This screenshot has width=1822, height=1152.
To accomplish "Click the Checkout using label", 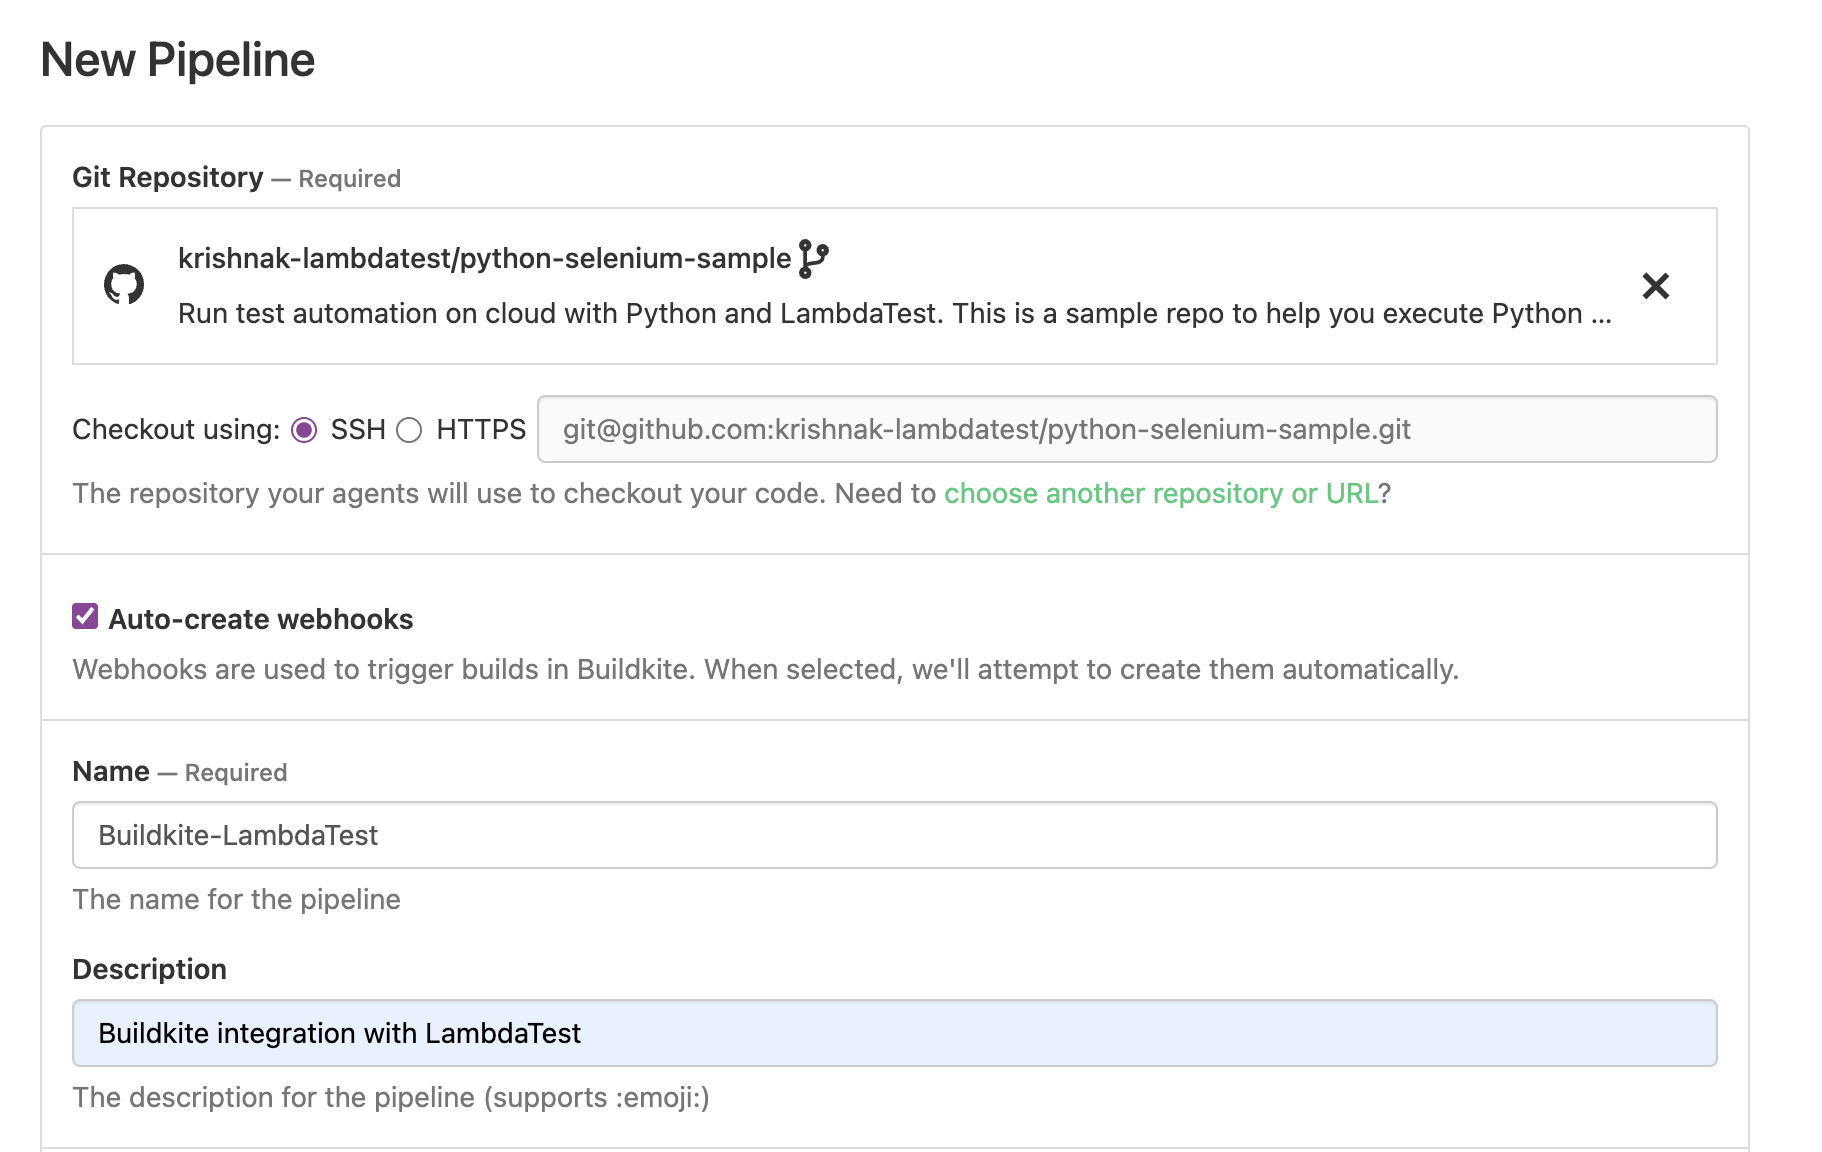I will pyautogui.click(x=175, y=429).
